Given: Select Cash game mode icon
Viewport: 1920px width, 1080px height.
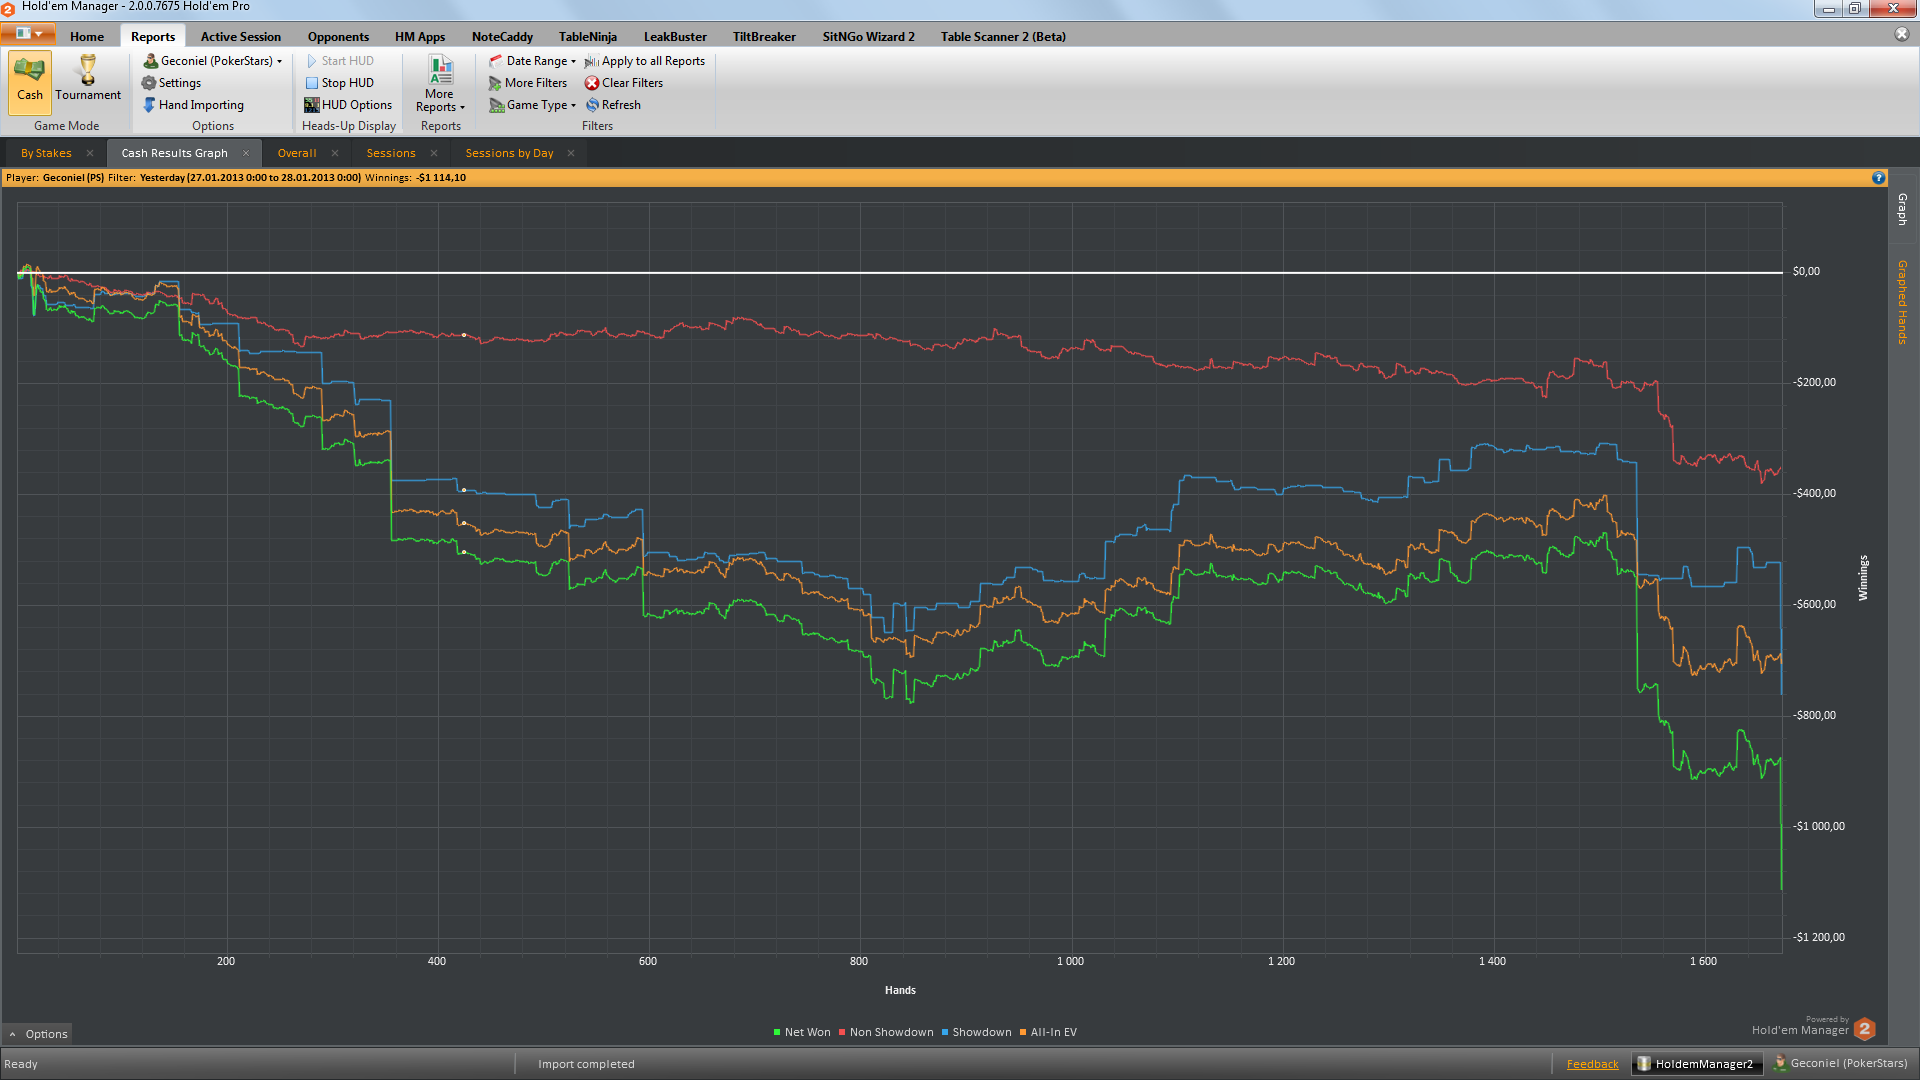Looking at the screenshot, I should tap(30, 72).
